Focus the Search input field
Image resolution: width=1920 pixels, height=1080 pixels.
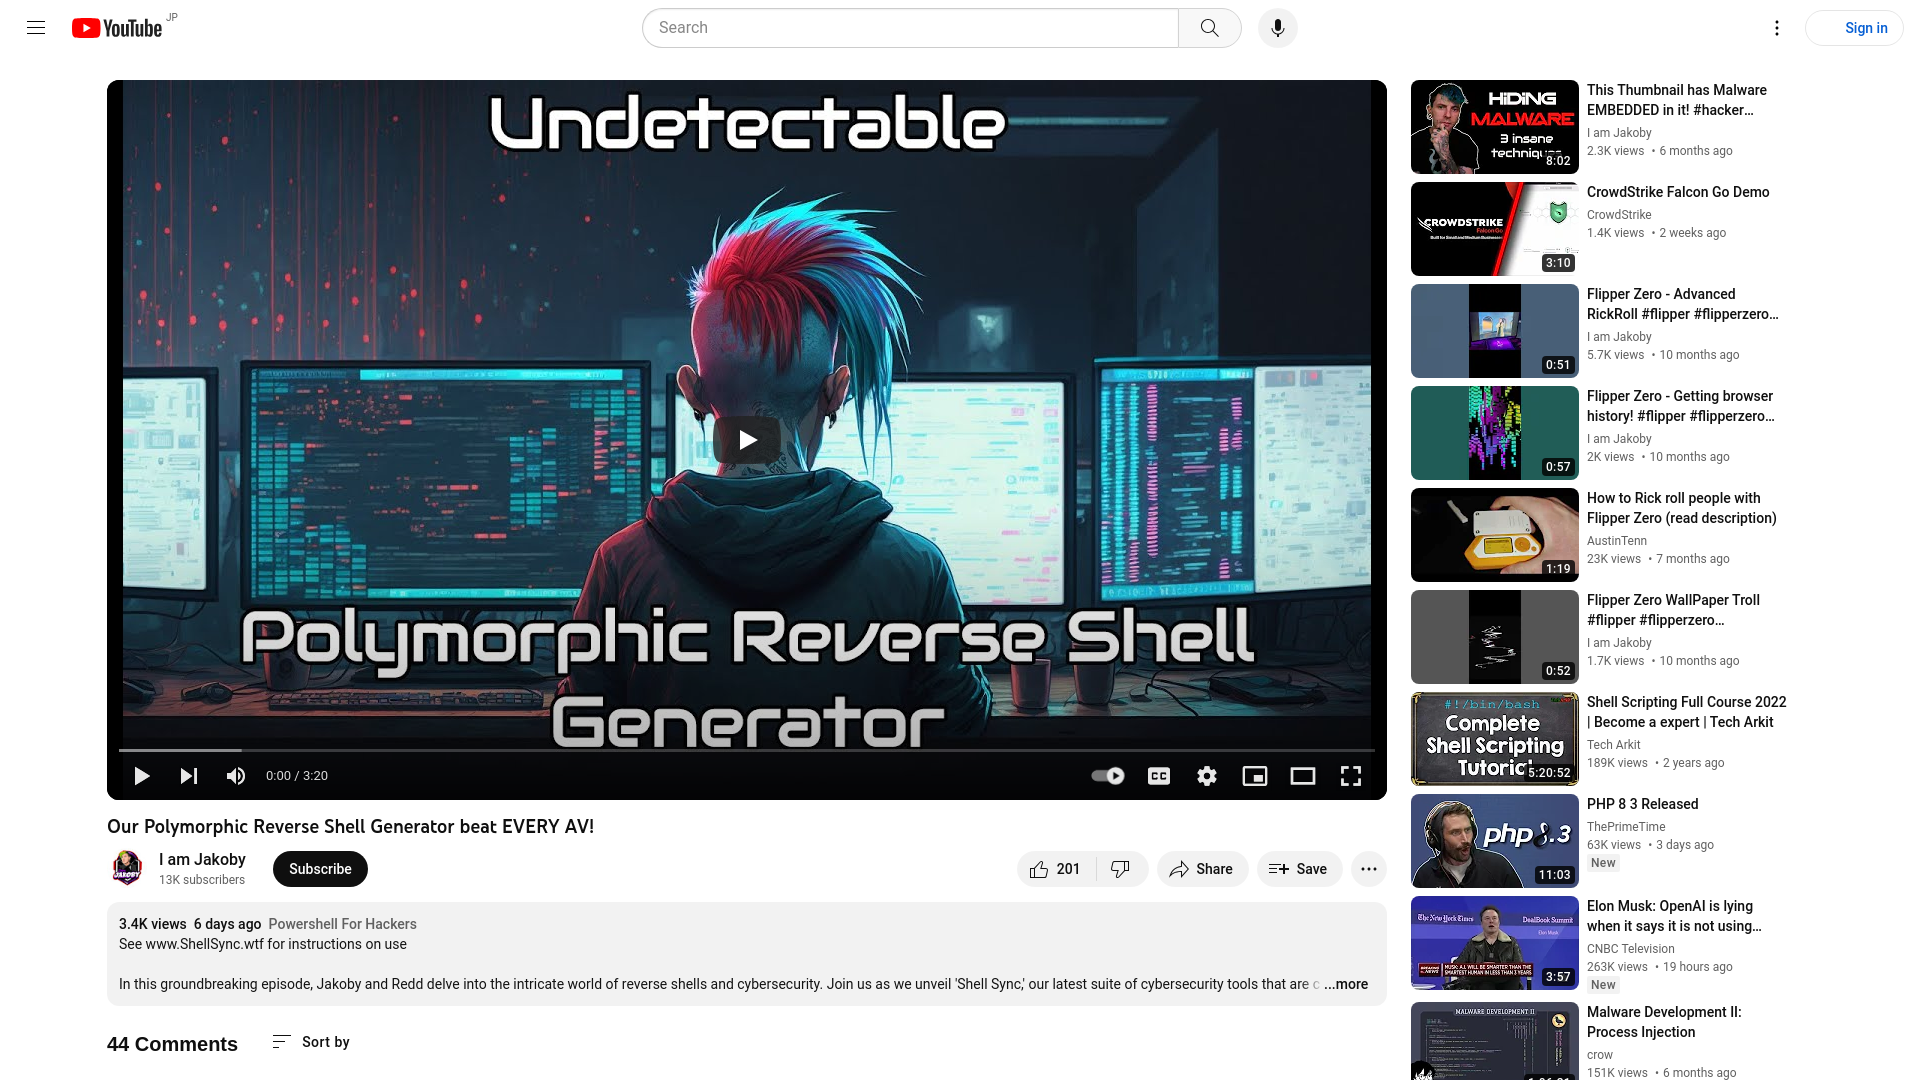(x=910, y=28)
